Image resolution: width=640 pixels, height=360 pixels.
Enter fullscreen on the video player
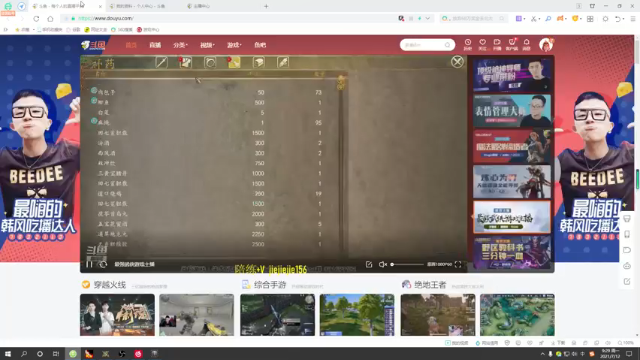tap(458, 264)
